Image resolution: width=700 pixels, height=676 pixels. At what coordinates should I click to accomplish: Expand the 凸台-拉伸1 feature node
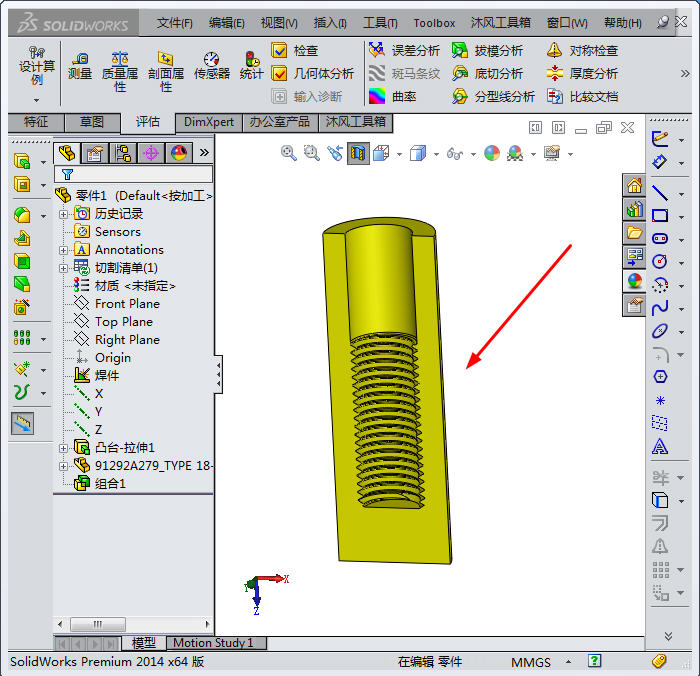coord(64,448)
